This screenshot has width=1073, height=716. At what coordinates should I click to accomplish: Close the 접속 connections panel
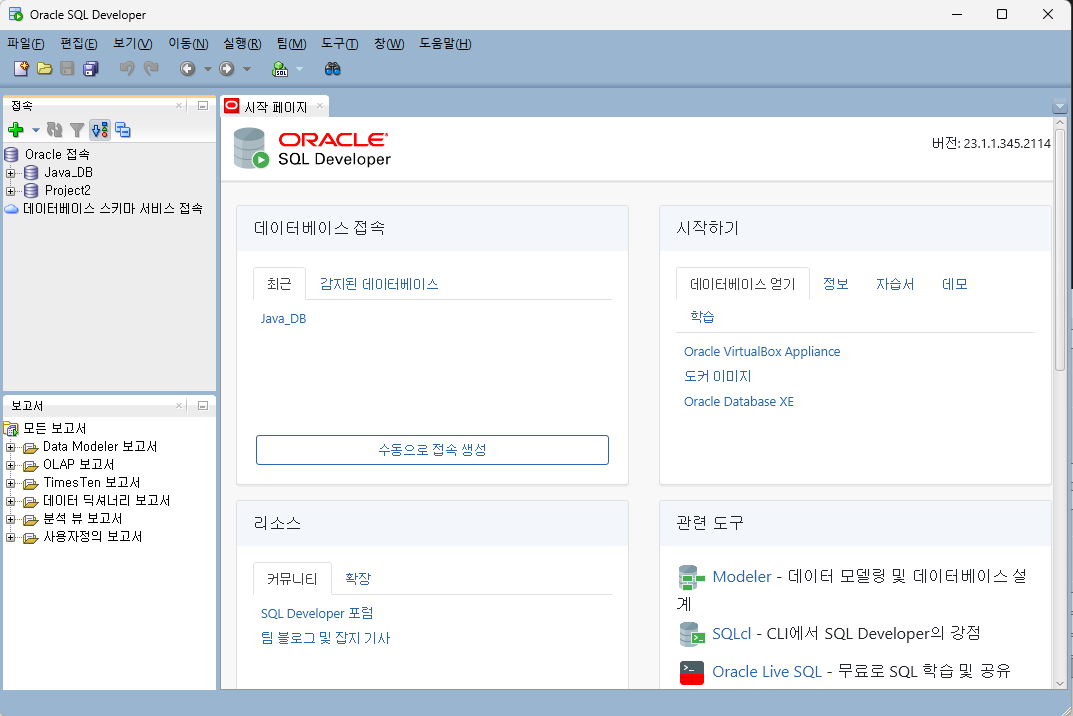pyautogui.click(x=179, y=105)
